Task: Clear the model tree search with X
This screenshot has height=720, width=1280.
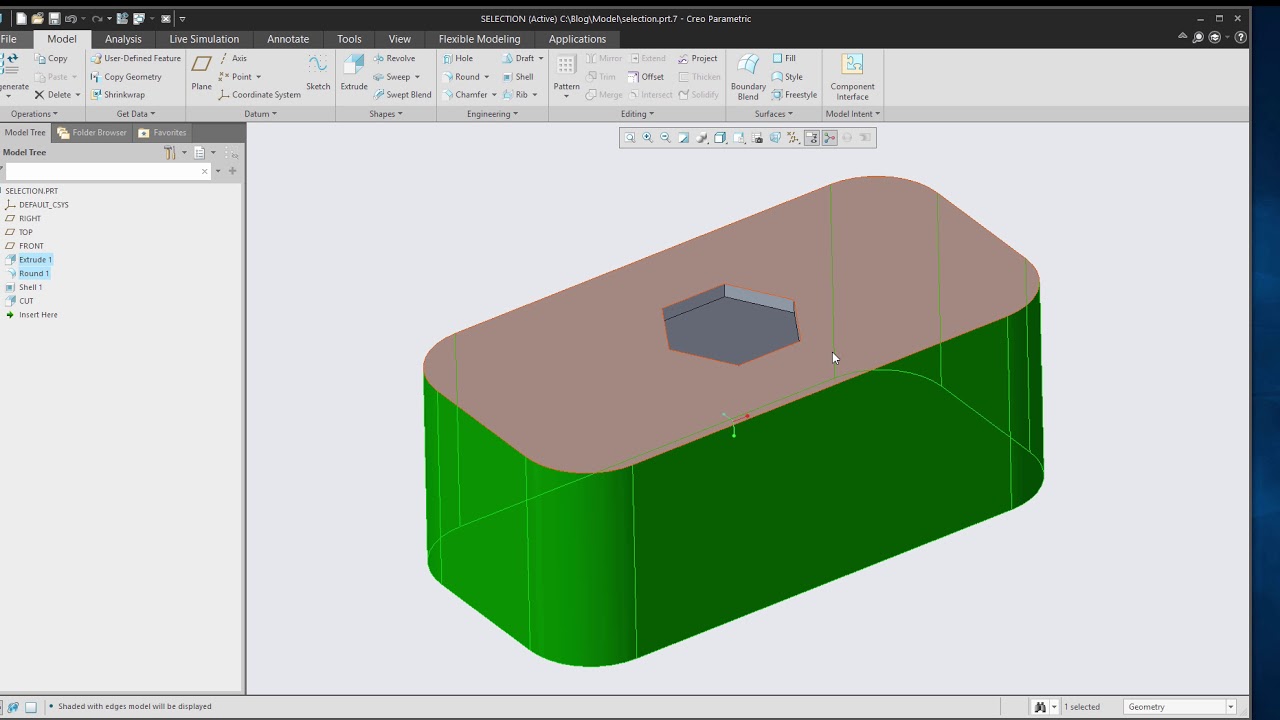Action: coord(205,171)
